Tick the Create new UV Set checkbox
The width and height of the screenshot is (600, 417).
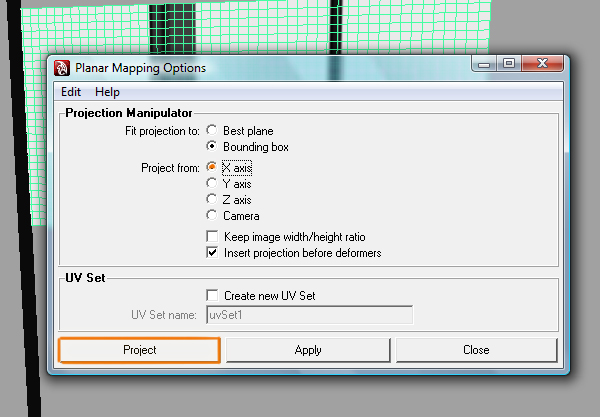[212, 295]
